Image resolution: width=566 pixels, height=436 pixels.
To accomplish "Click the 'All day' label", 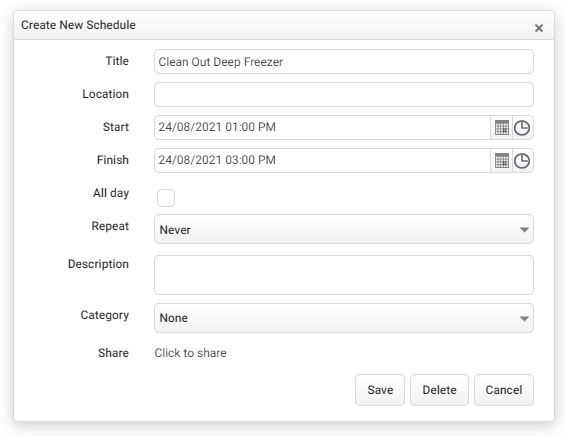I will click(x=111, y=193).
